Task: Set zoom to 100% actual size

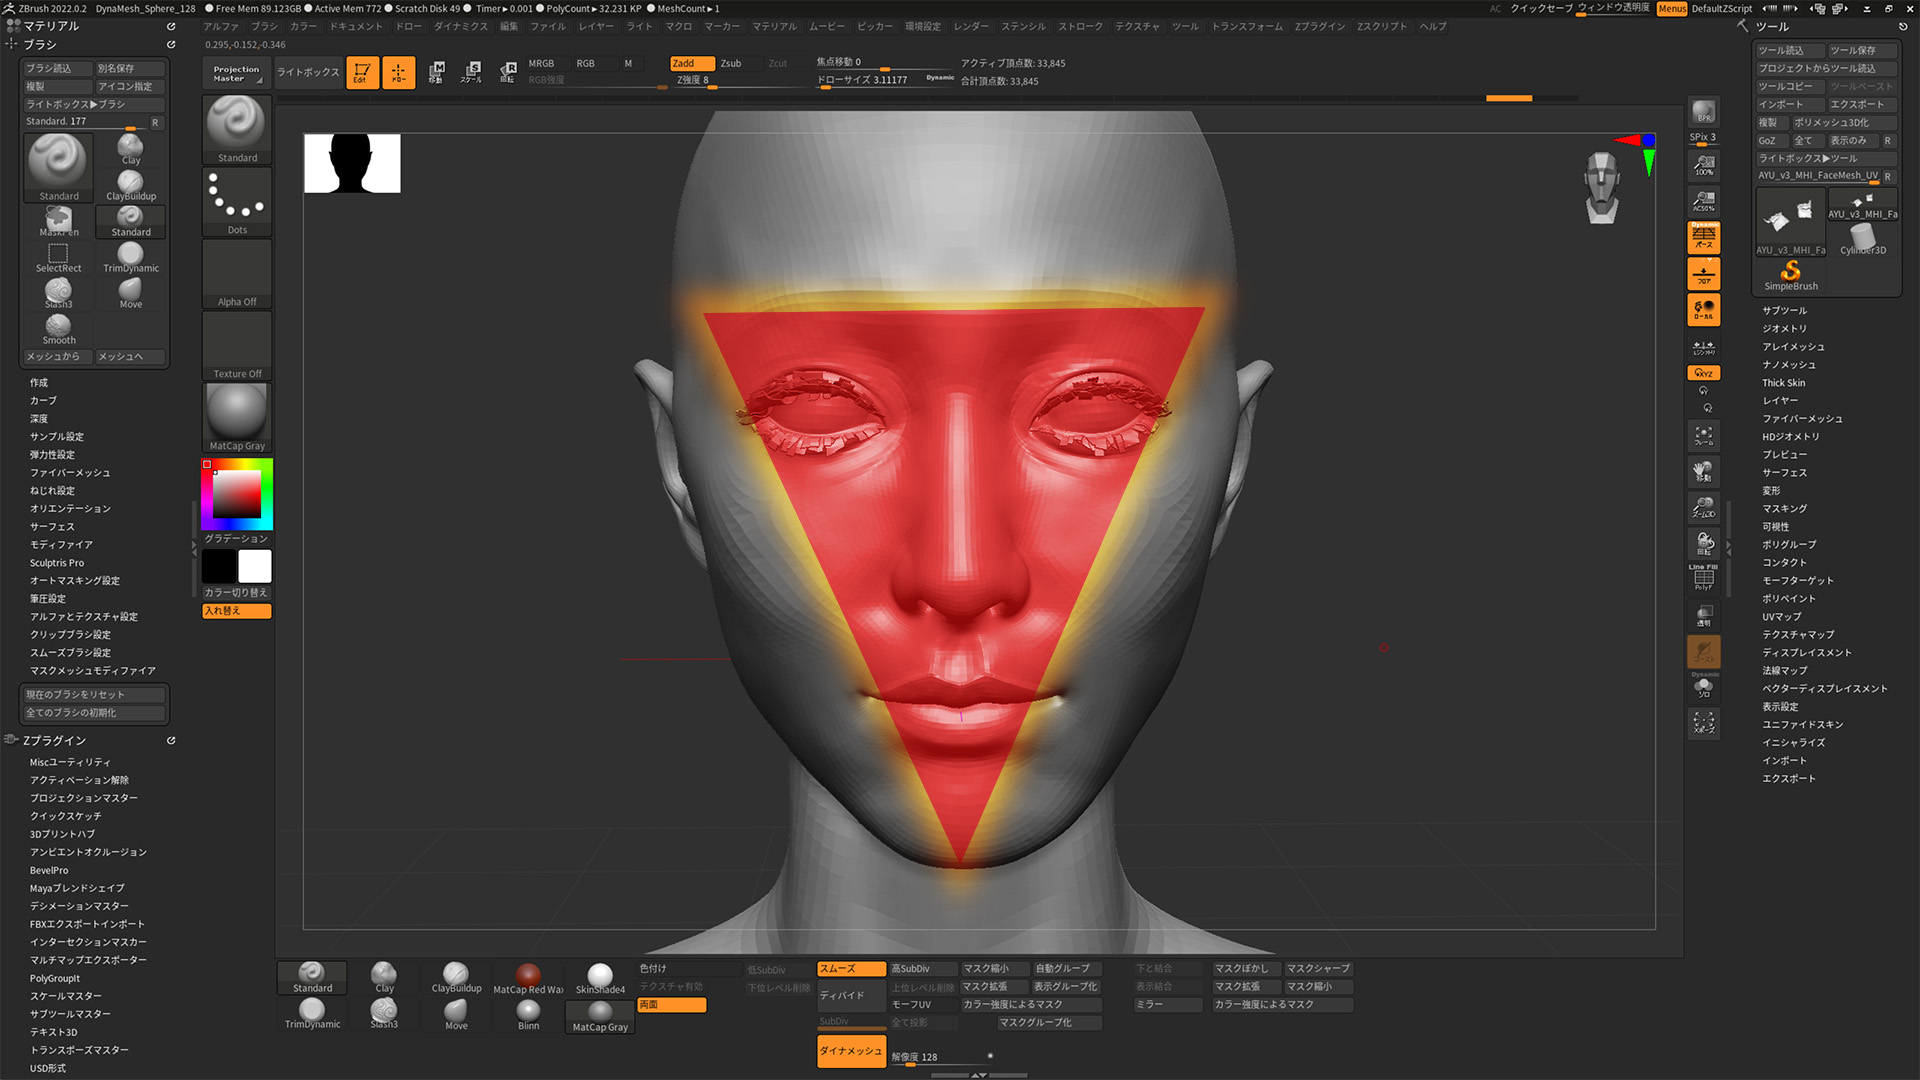Action: tap(1704, 165)
